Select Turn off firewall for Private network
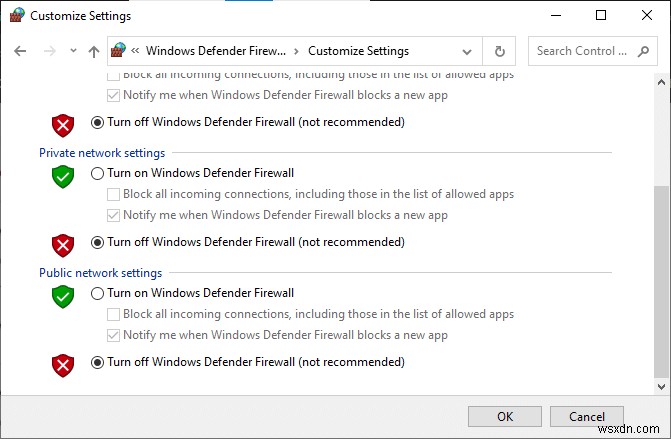This screenshot has height=439, width=671. pyautogui.click(x=97, y=242)
